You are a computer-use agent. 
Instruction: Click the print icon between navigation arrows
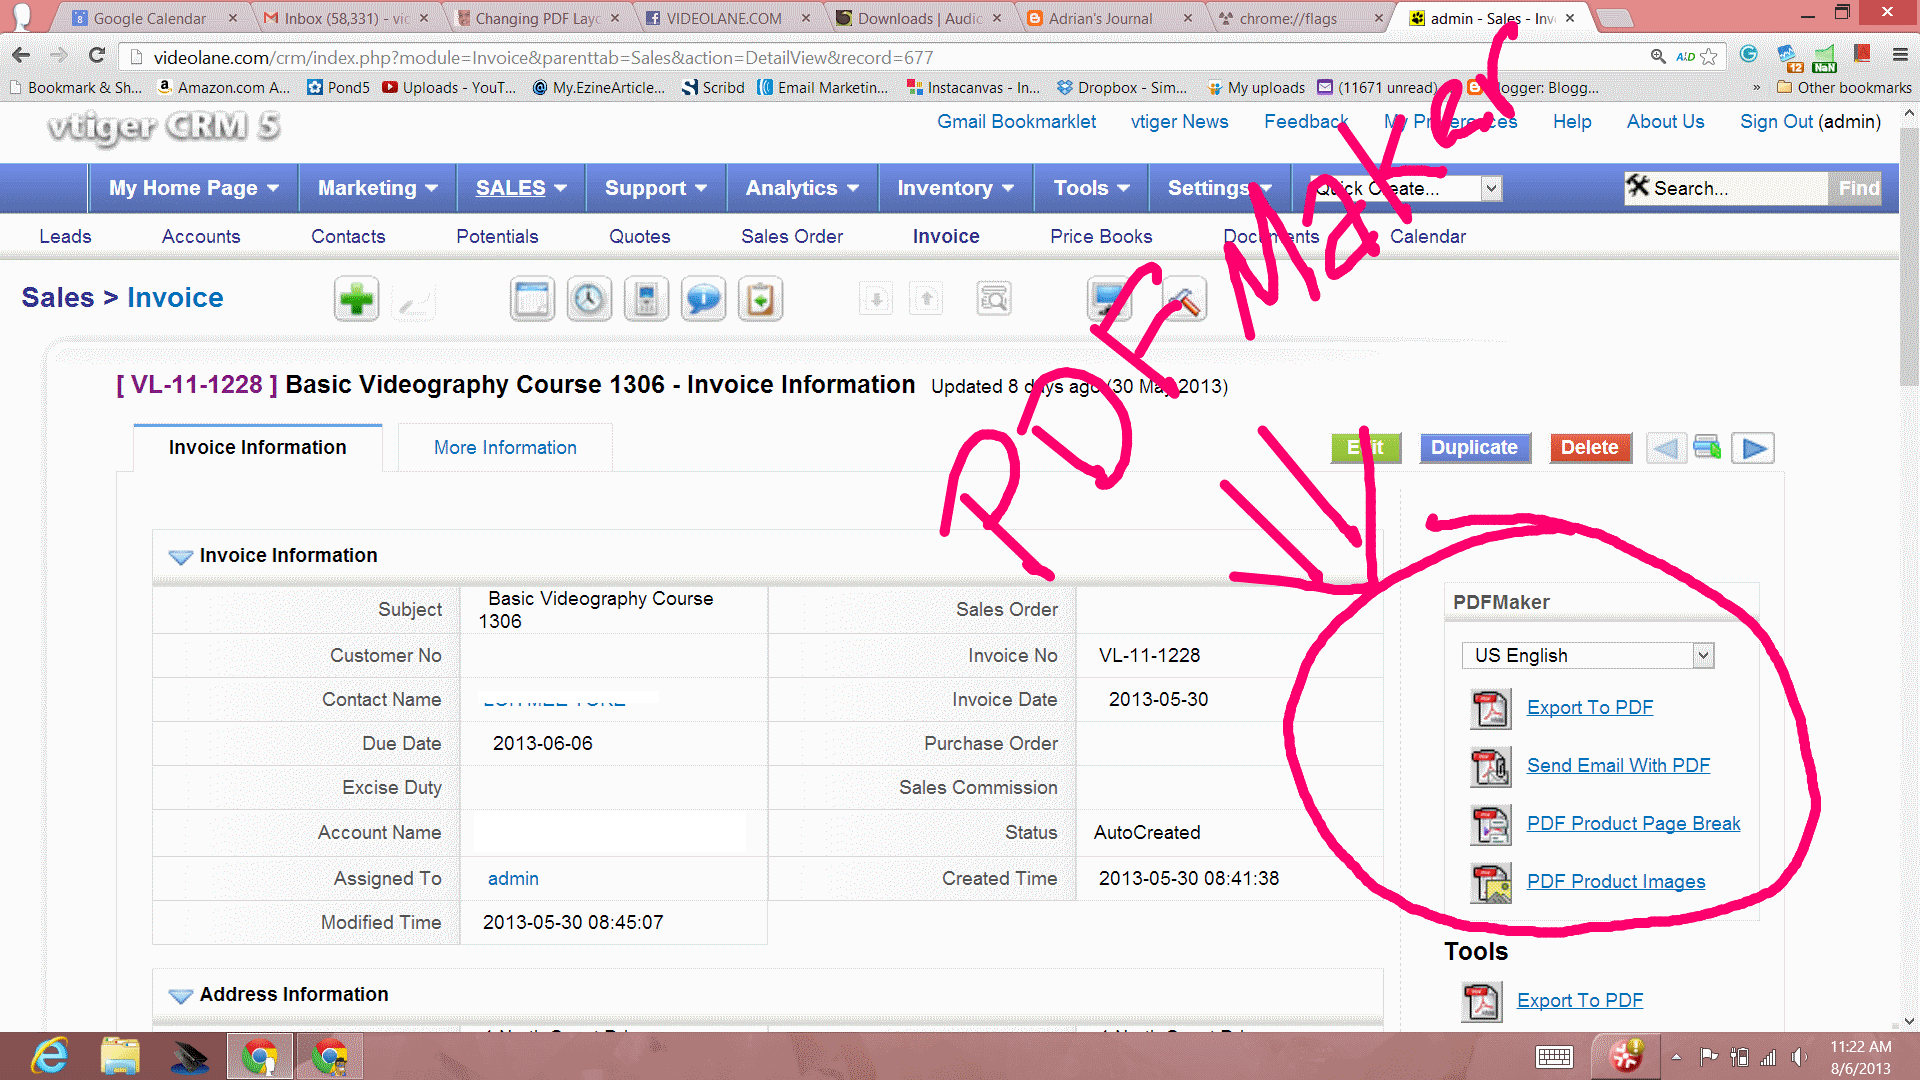point(1707,448)
